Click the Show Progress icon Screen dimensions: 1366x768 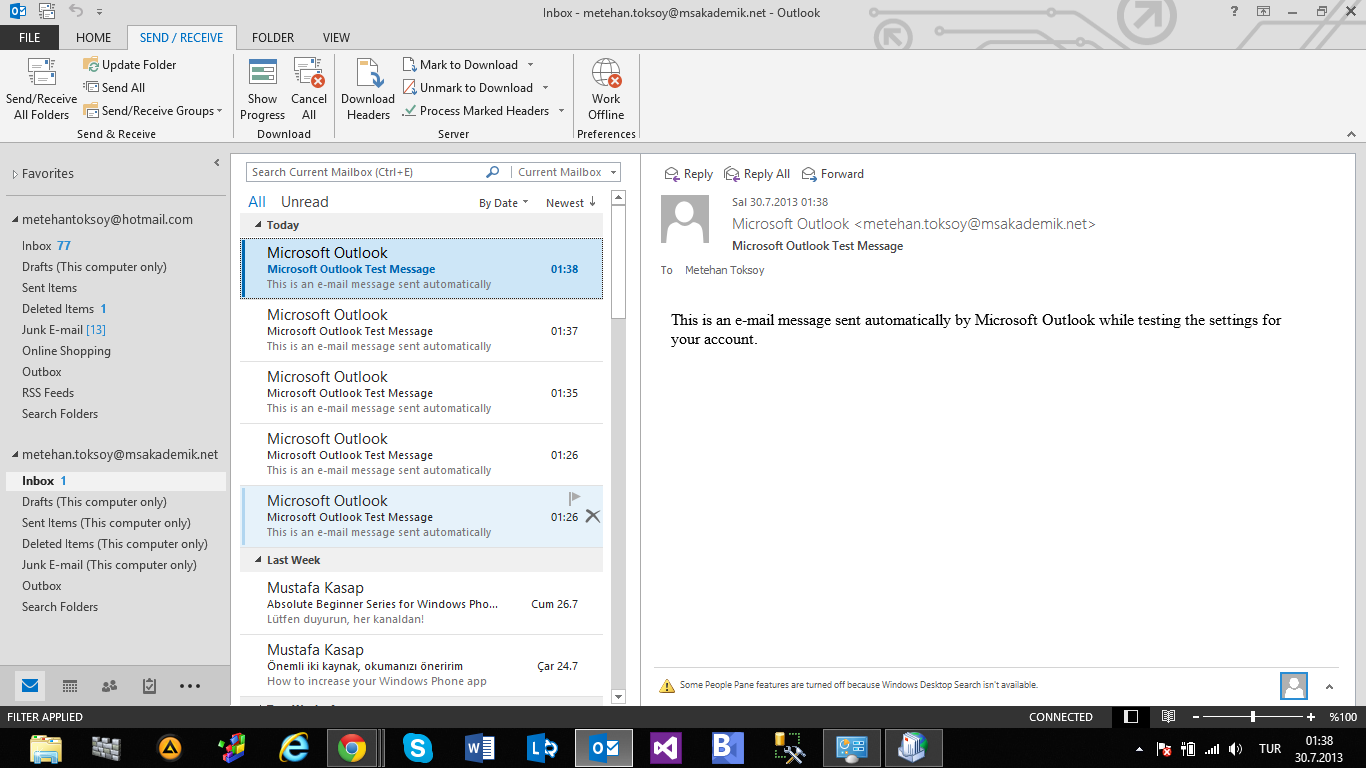pos(262,75)
